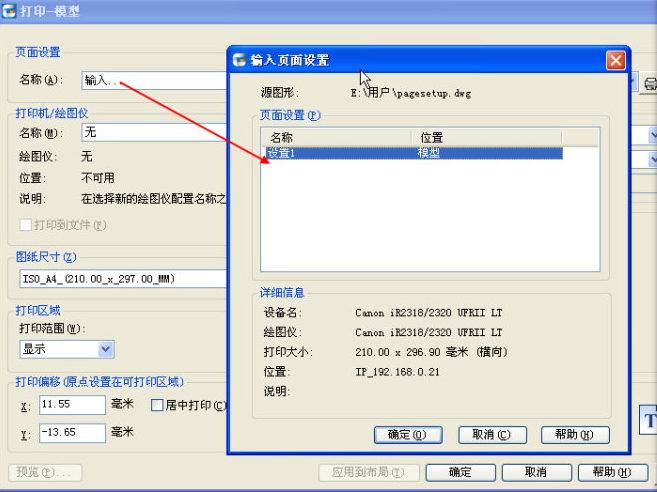Click the X offset input field

click(x=72, y=405)
